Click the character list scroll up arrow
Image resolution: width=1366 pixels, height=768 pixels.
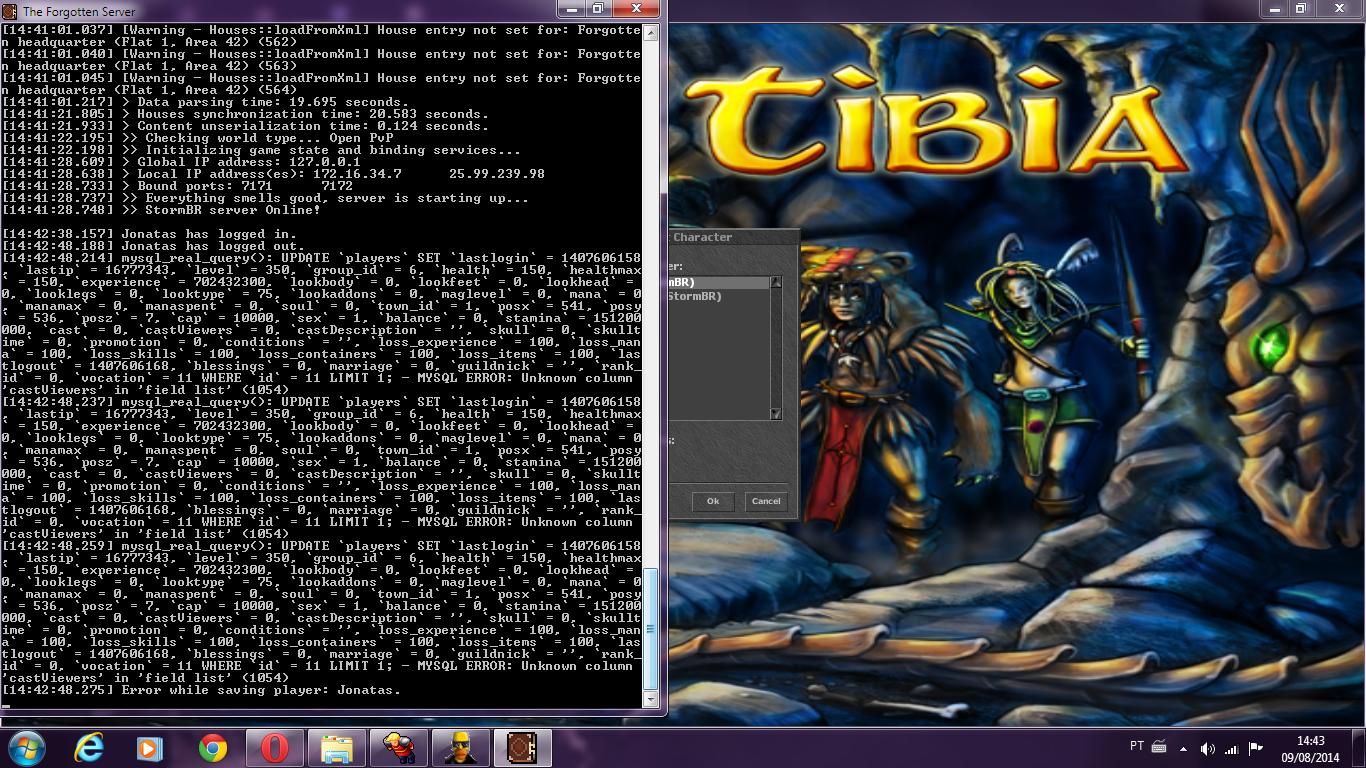click(775, 283)
